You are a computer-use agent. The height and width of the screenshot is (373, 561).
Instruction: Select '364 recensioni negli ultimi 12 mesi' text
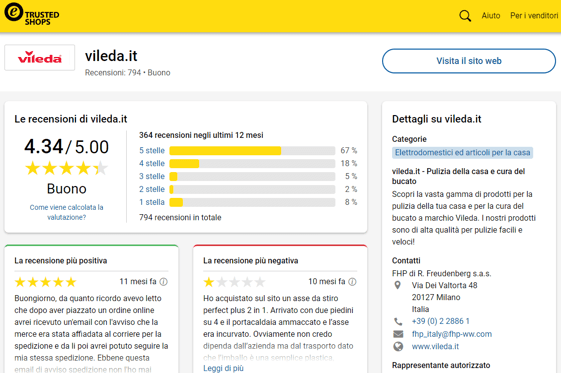[x=201, y=135]
